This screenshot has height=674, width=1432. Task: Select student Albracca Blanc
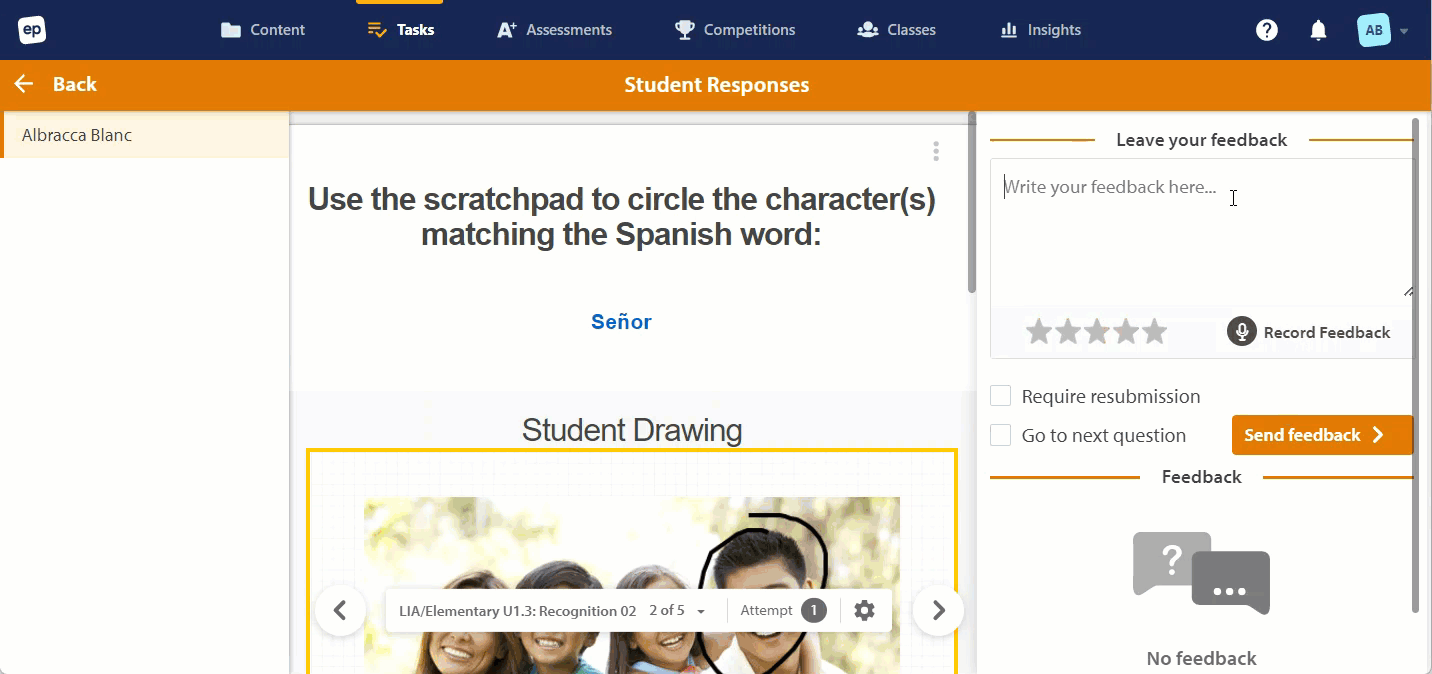tap(145, 135)
